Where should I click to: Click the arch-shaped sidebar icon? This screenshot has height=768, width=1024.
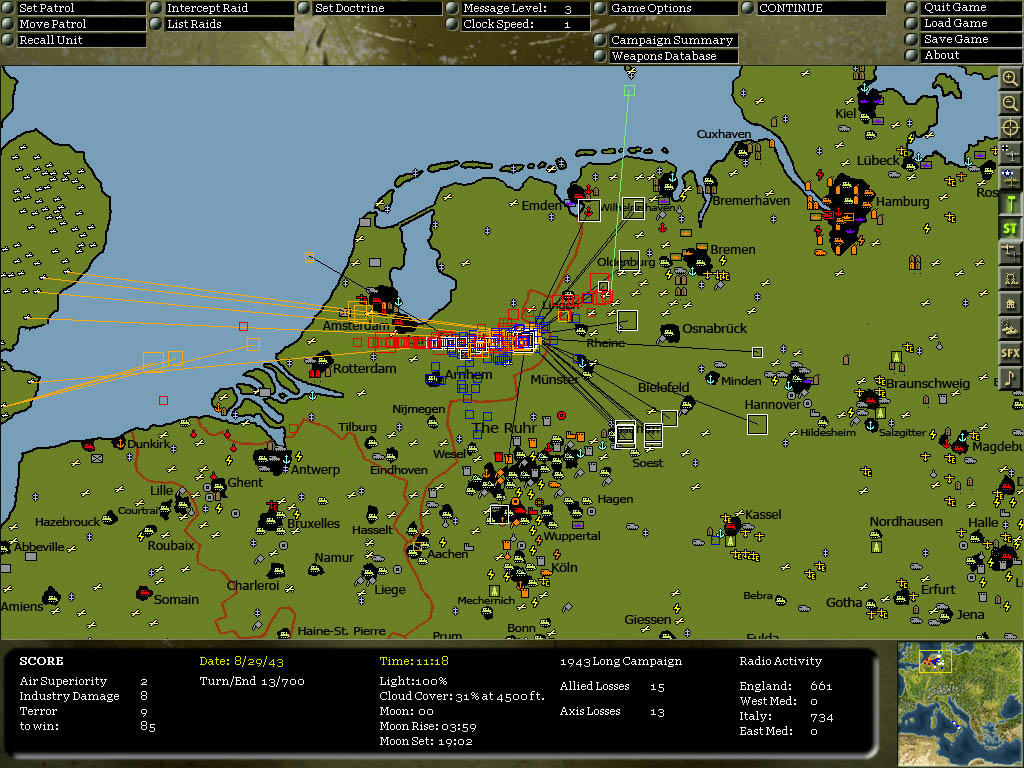pos(1010,278)
